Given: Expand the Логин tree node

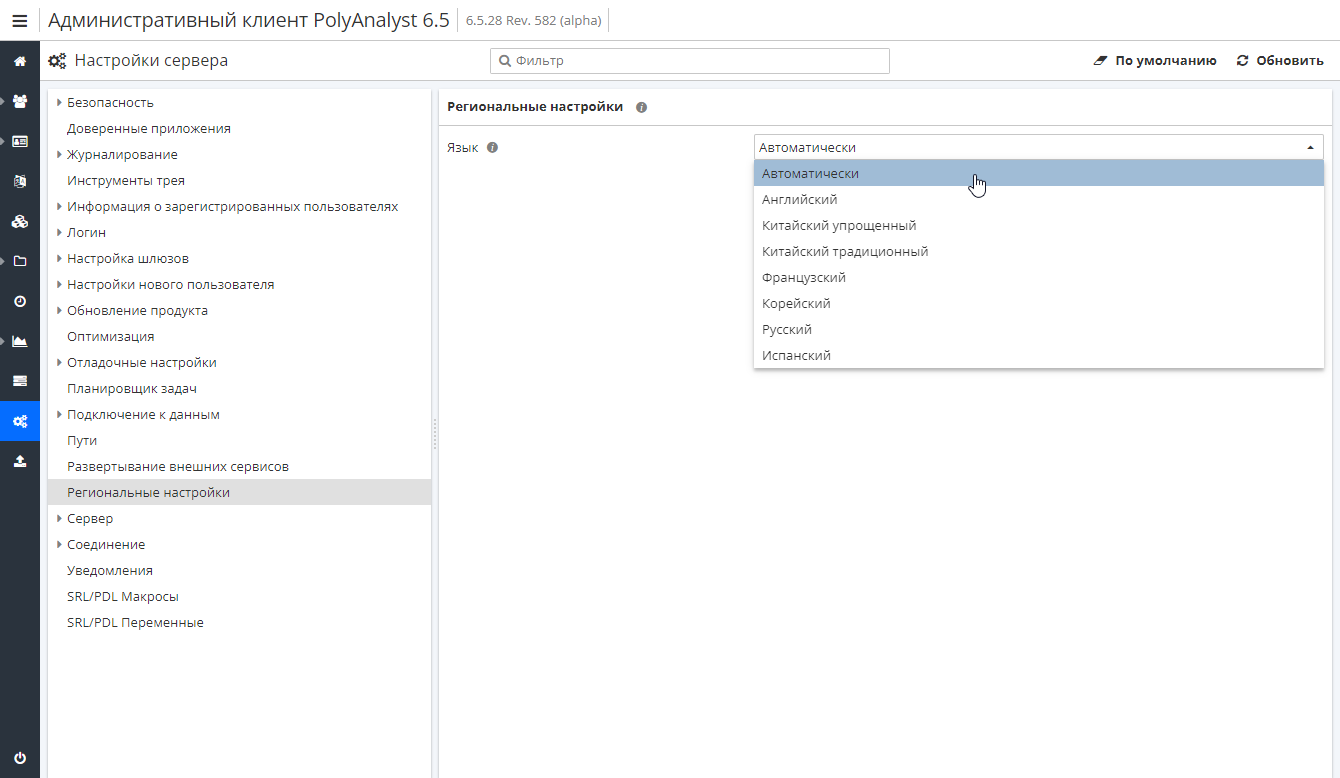Looking at the screenshot, I should [59, 232].
